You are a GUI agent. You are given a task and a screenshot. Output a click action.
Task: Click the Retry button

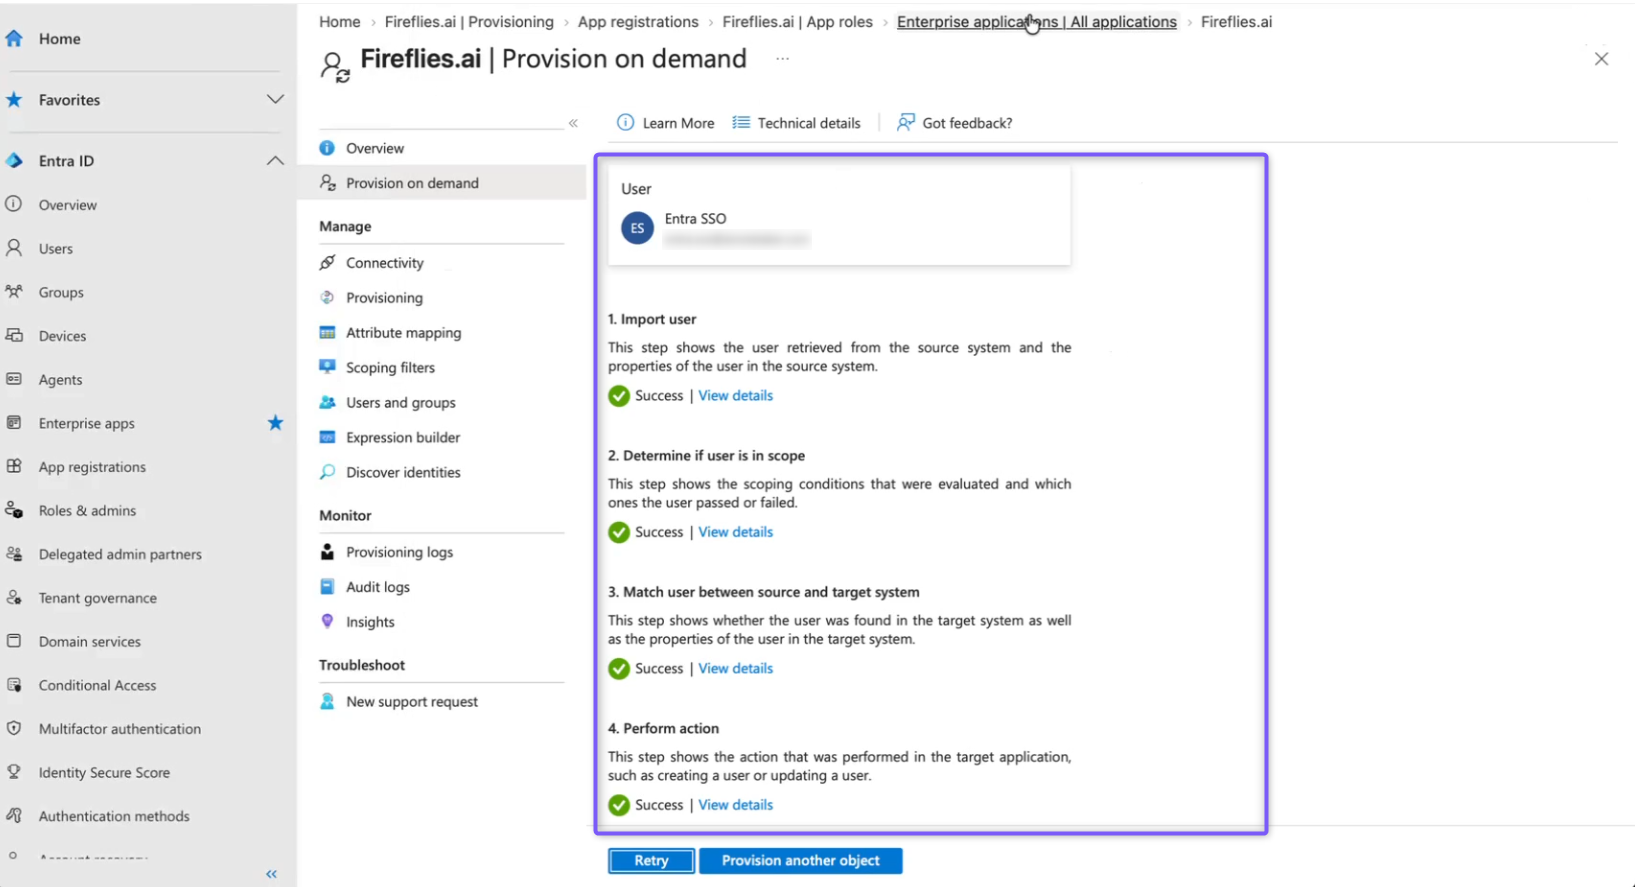651,860
